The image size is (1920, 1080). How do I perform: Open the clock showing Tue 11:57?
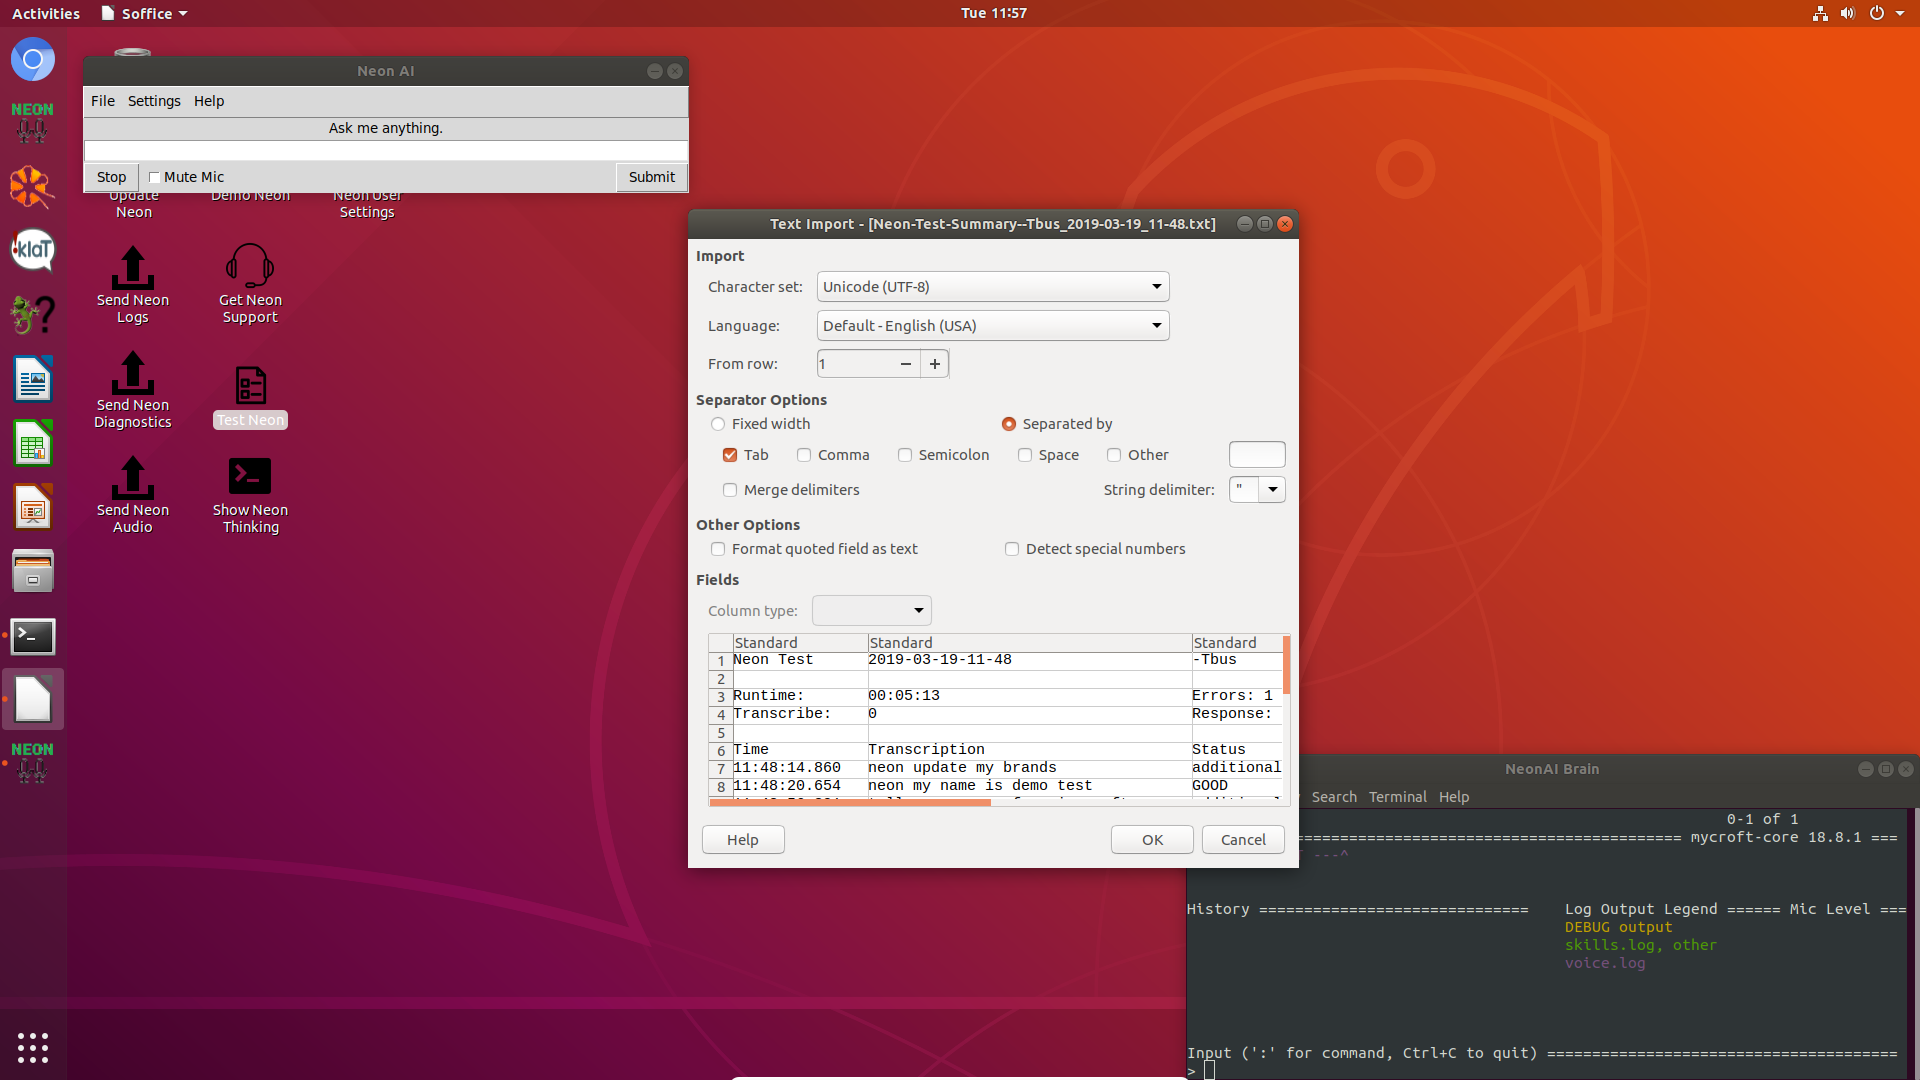[x=993, y=13]
